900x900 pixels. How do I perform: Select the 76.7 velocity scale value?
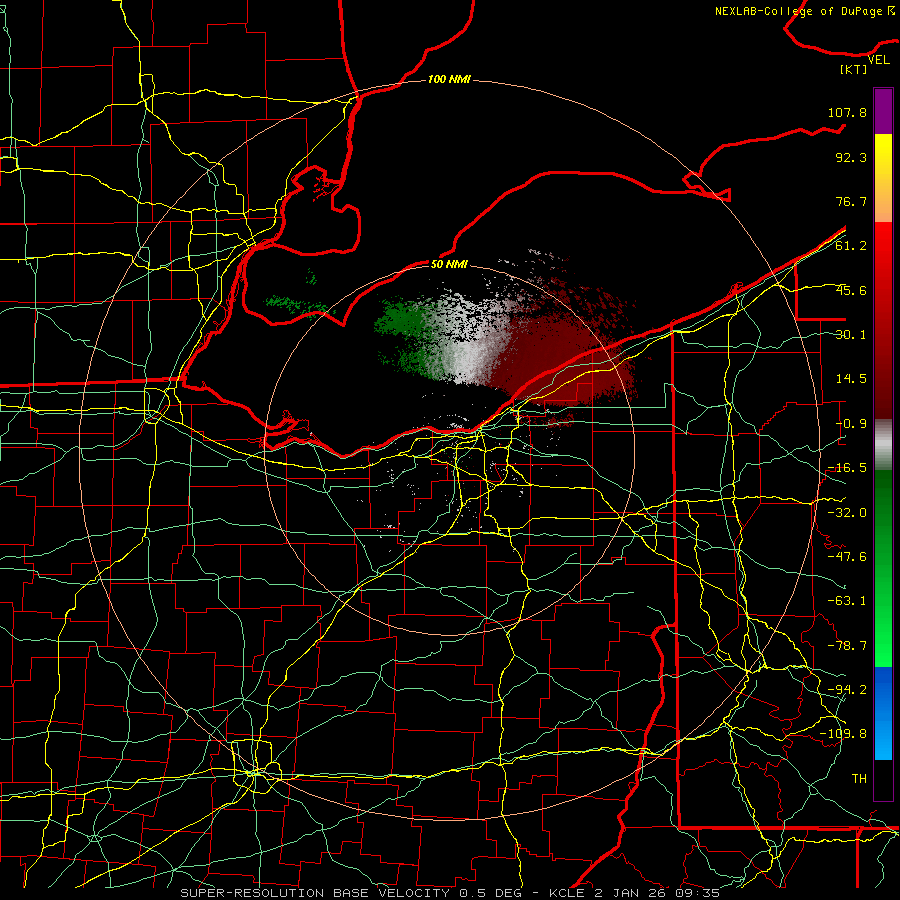851,201
